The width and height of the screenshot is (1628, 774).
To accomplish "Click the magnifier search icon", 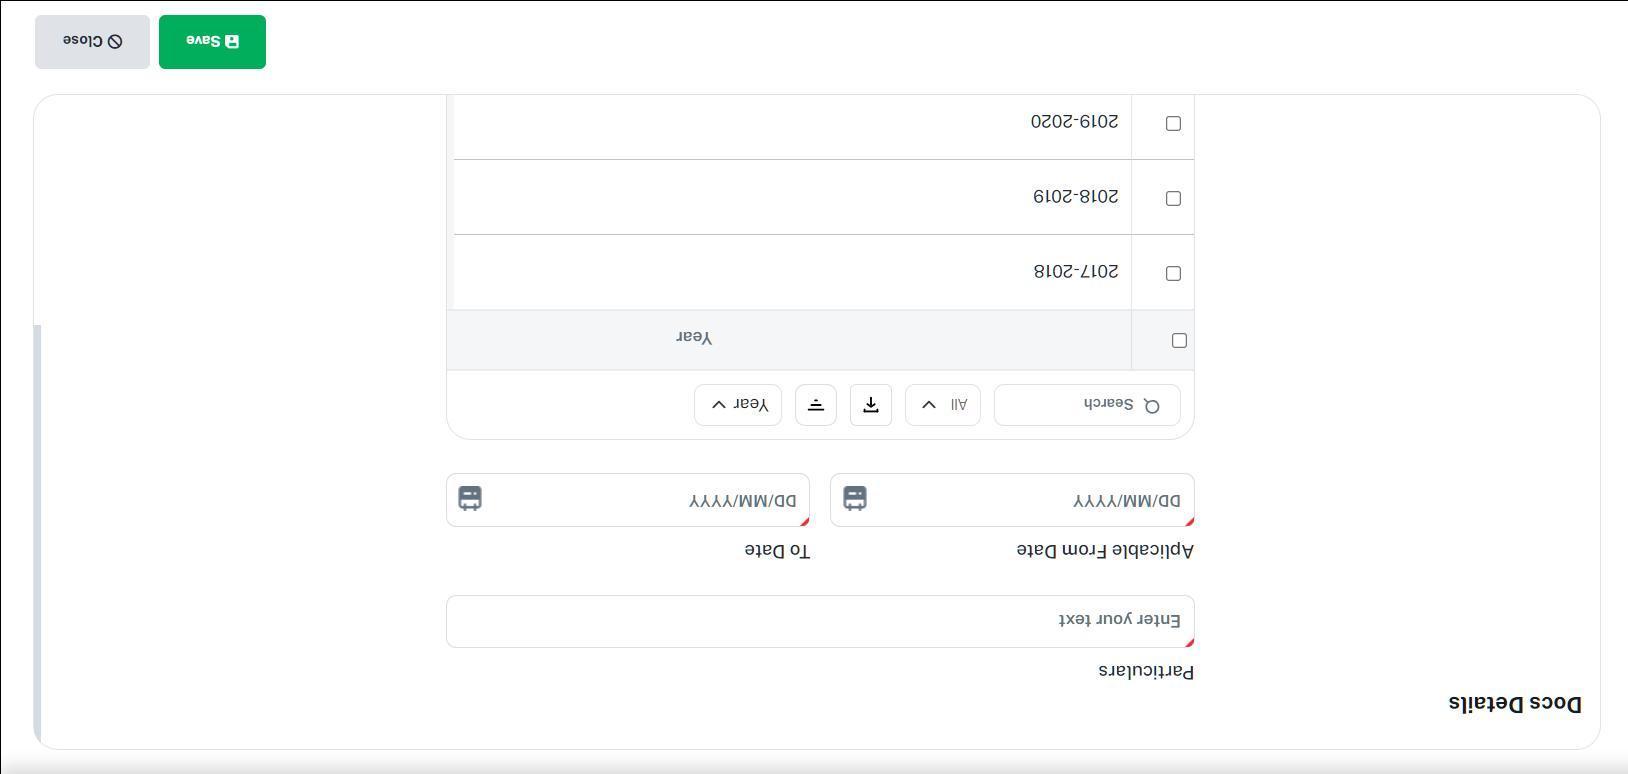I will tap(1152, 406).
